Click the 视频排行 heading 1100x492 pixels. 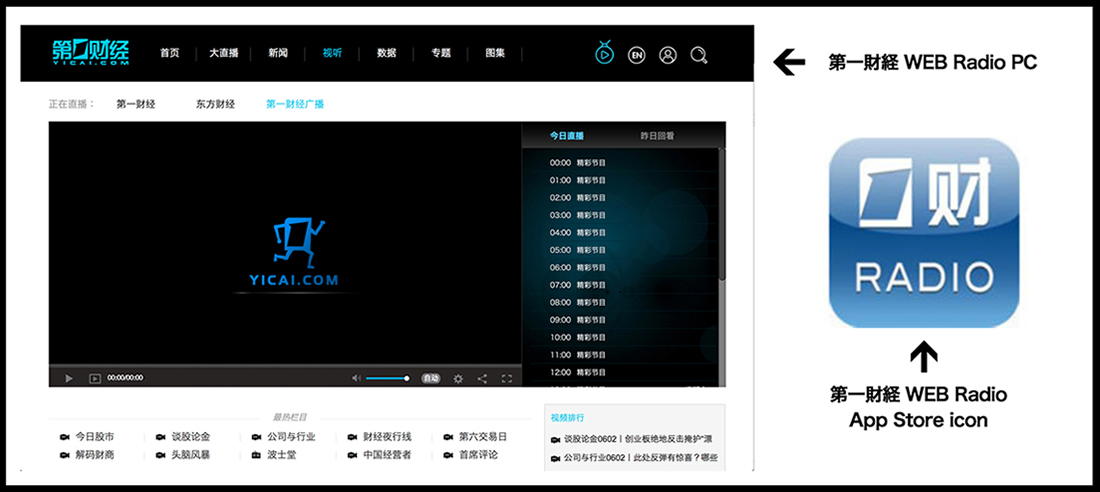pyautogui.click(x=568, y=418)
